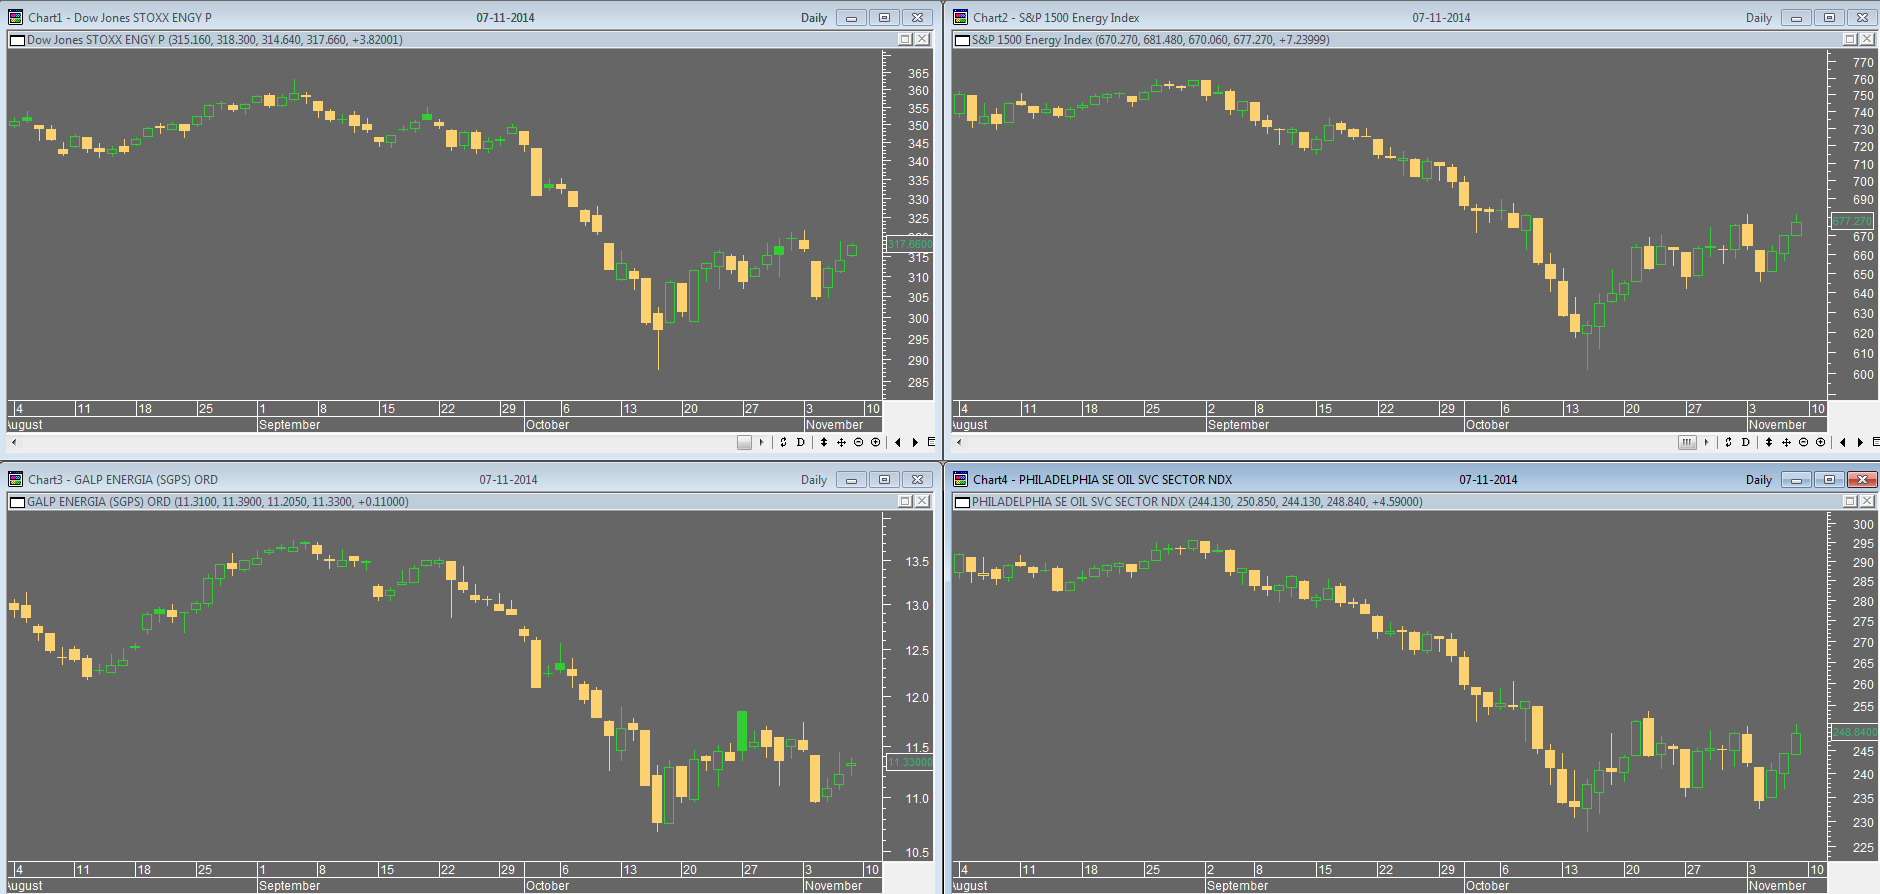Step S&P 1500 chart forward with right arrow
Image resolution: width=1880 pixels, height=894 pixels.
pyautogui.click(x=1860, y=442)
